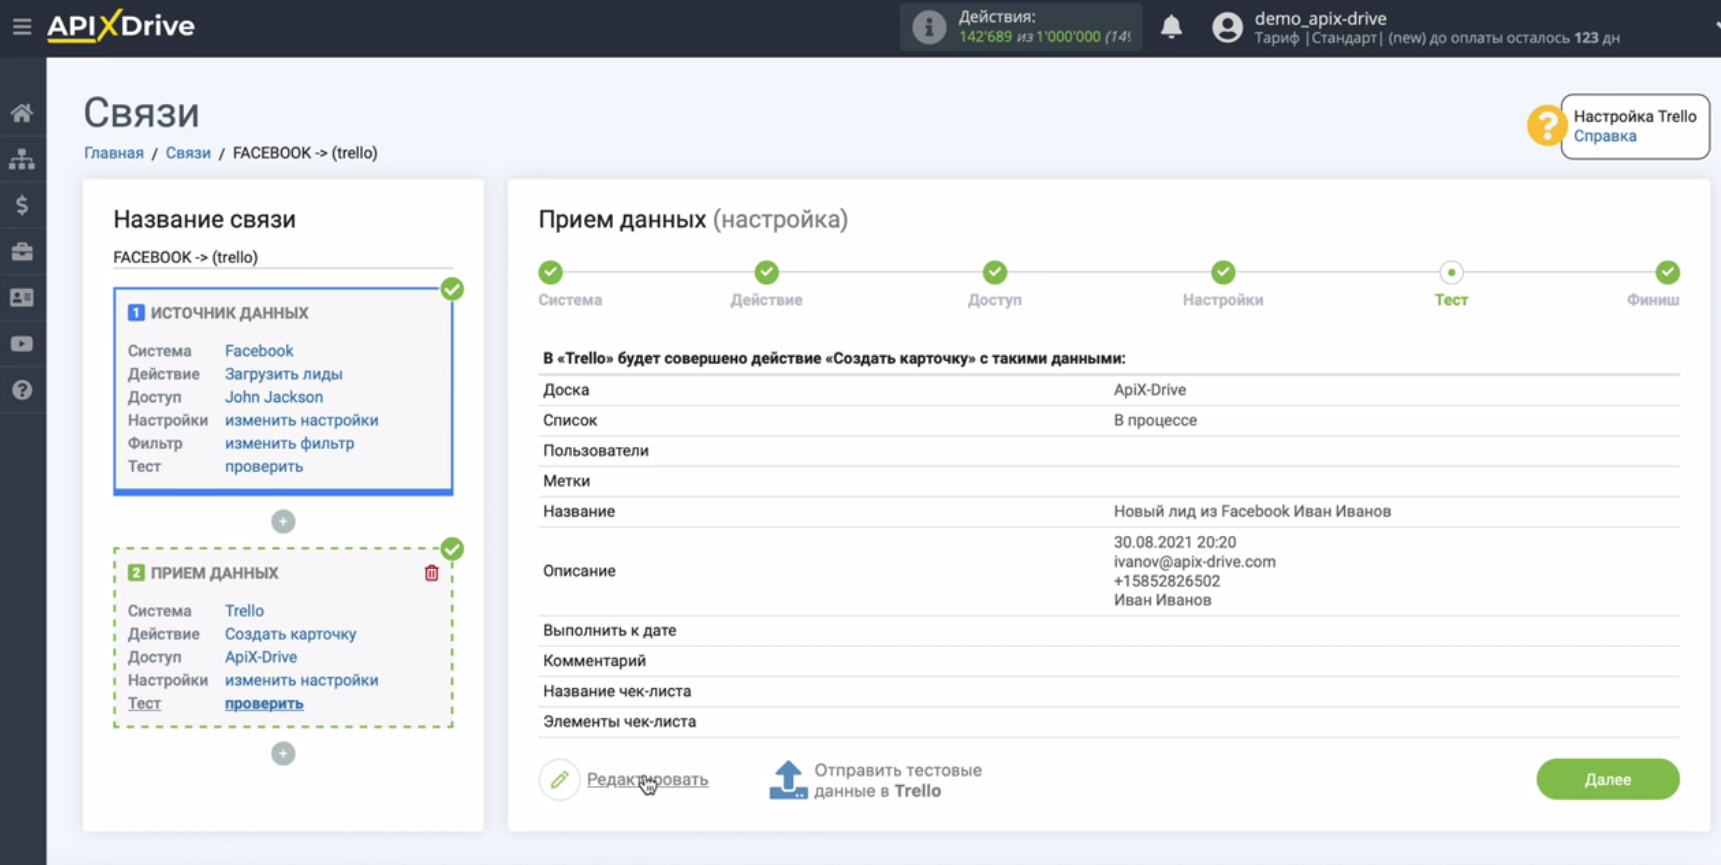Image resolution: width=1721 pixels, height=865 pixels.
Task: Add a block between source and receiver
Action: click(x=283, y=521)
